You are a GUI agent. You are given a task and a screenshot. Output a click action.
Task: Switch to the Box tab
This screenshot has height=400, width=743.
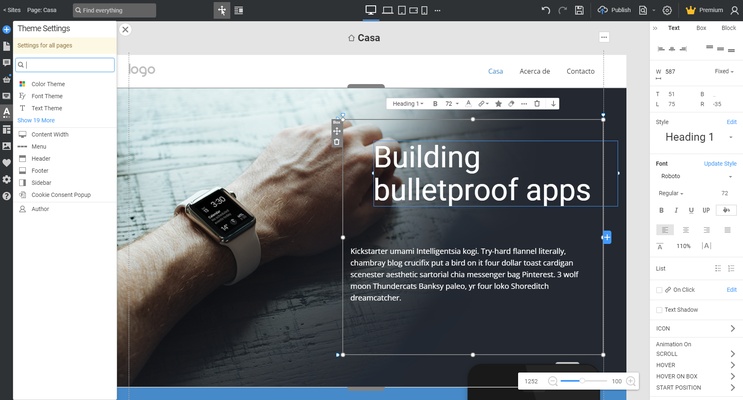pyautogui.click(x=701, y=28)
